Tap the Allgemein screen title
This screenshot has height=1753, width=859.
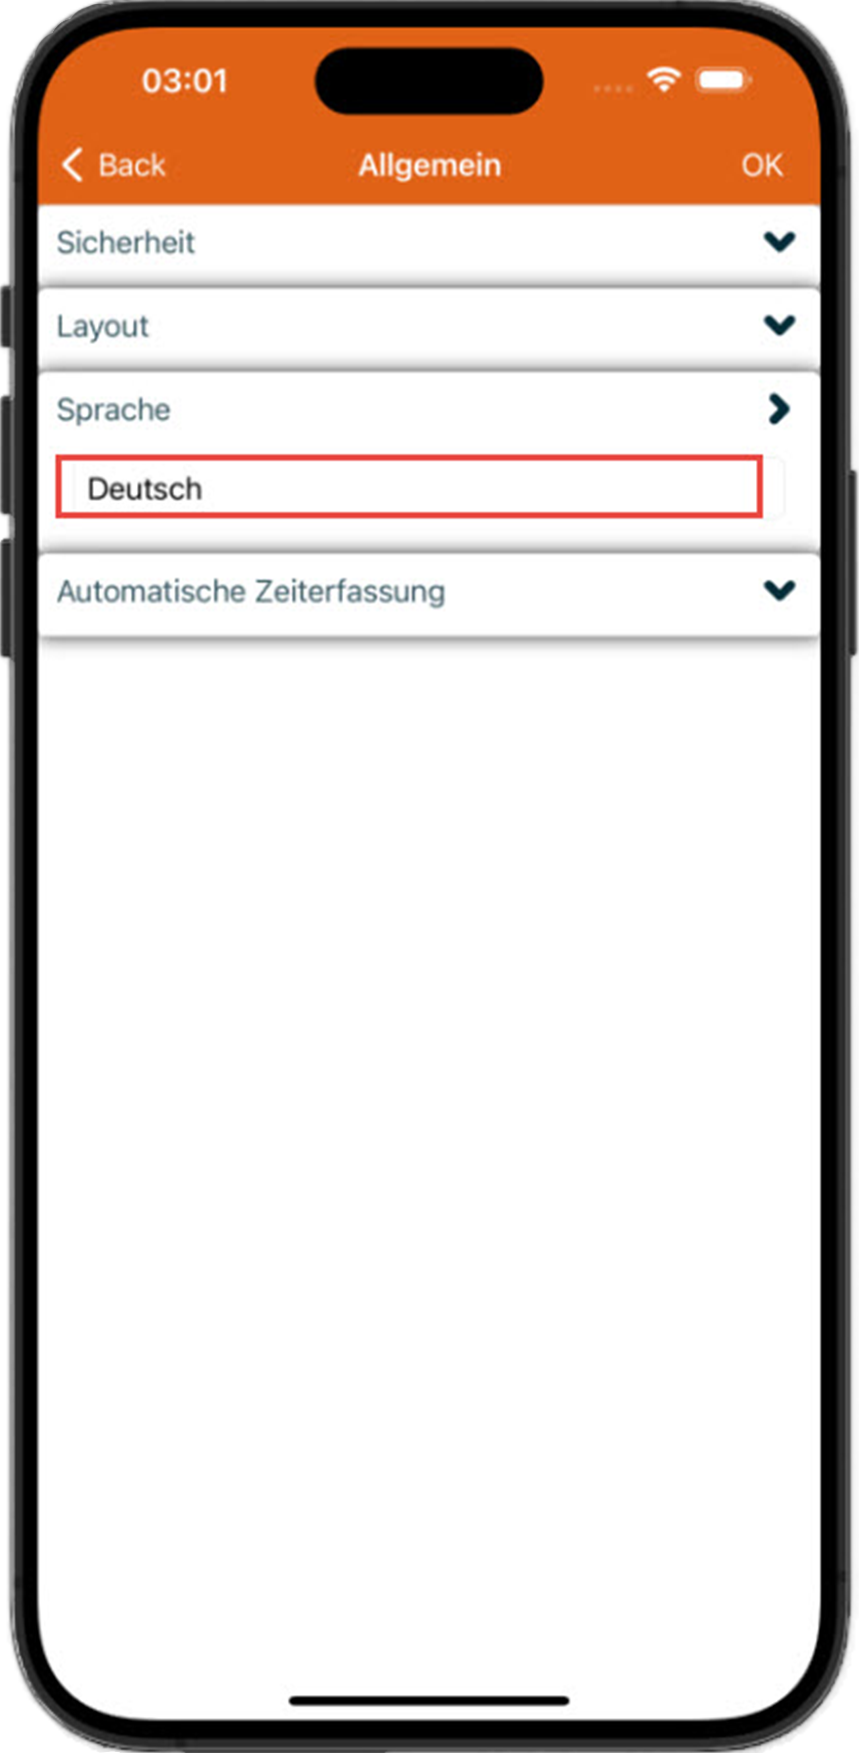click(x=430, y=165)
